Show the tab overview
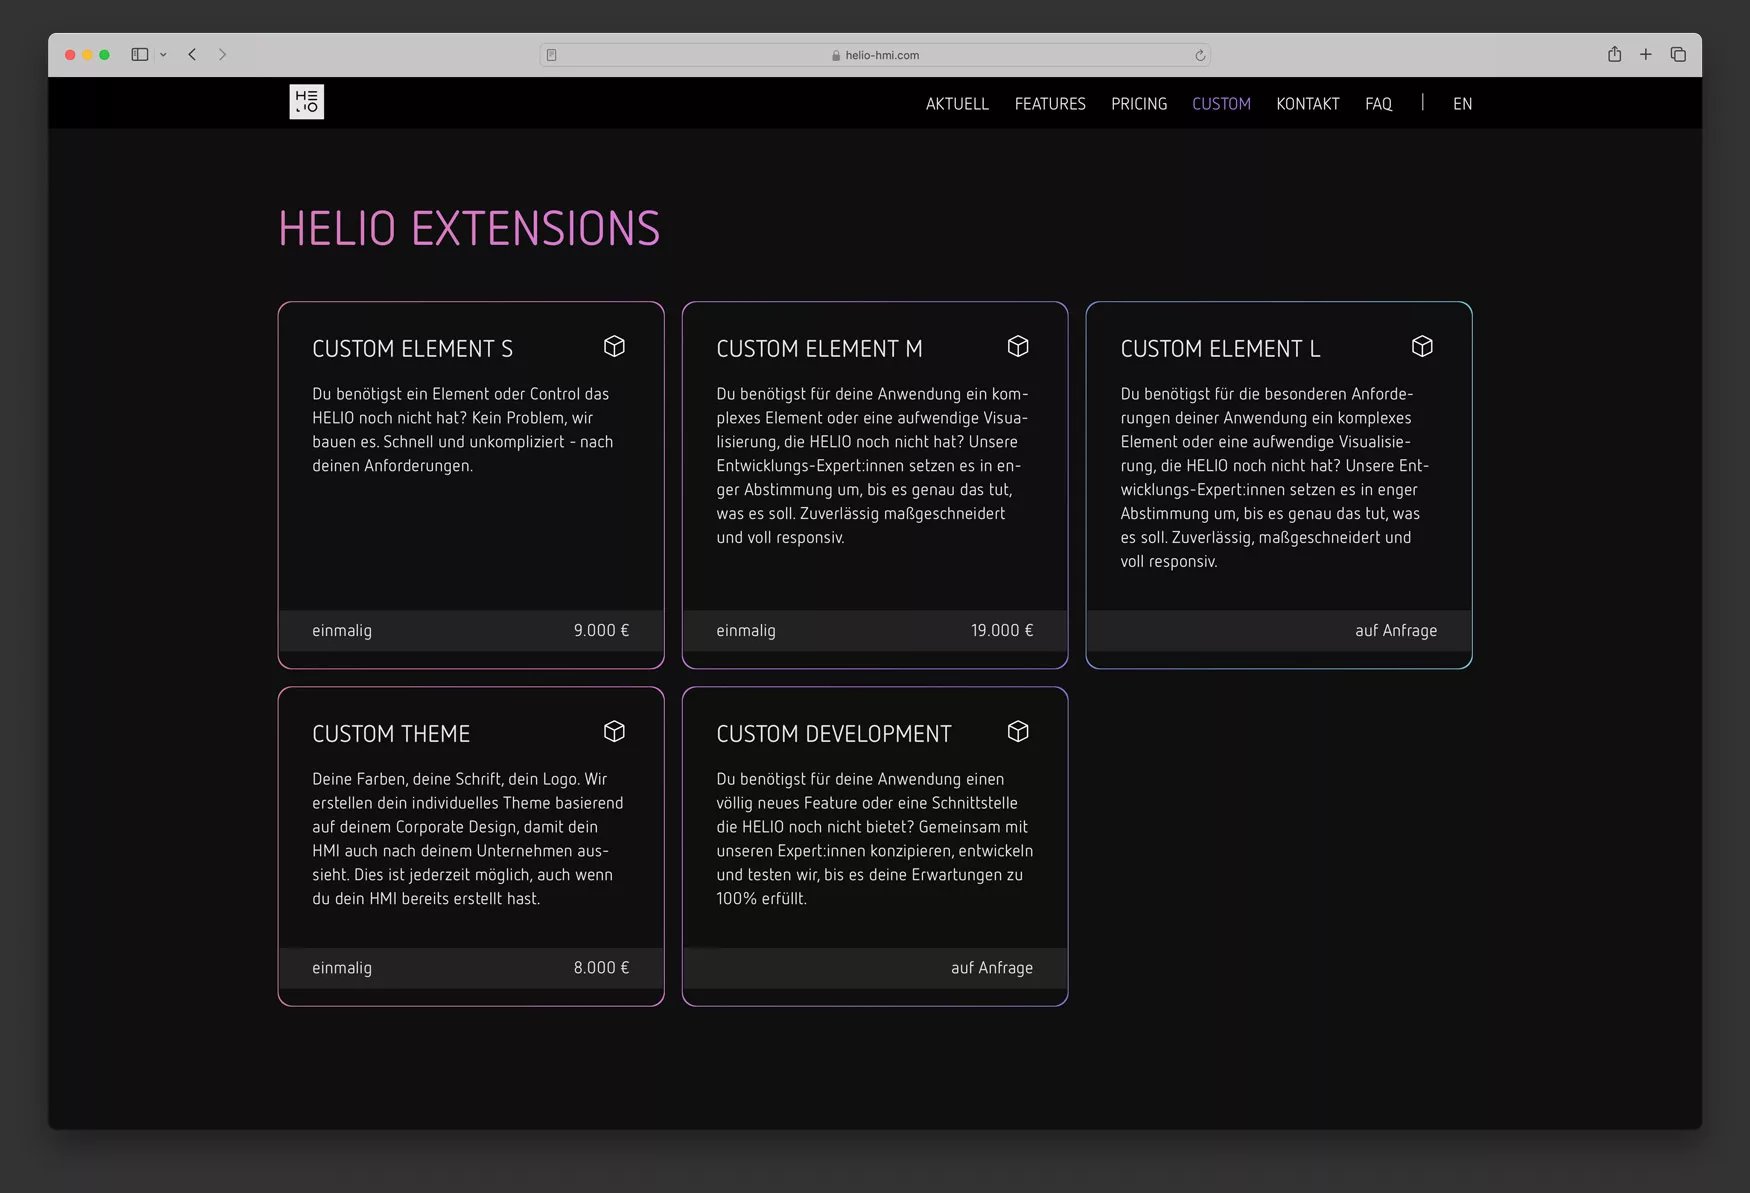This screenshot has height=1193, width=1750. click(1678, 54)
